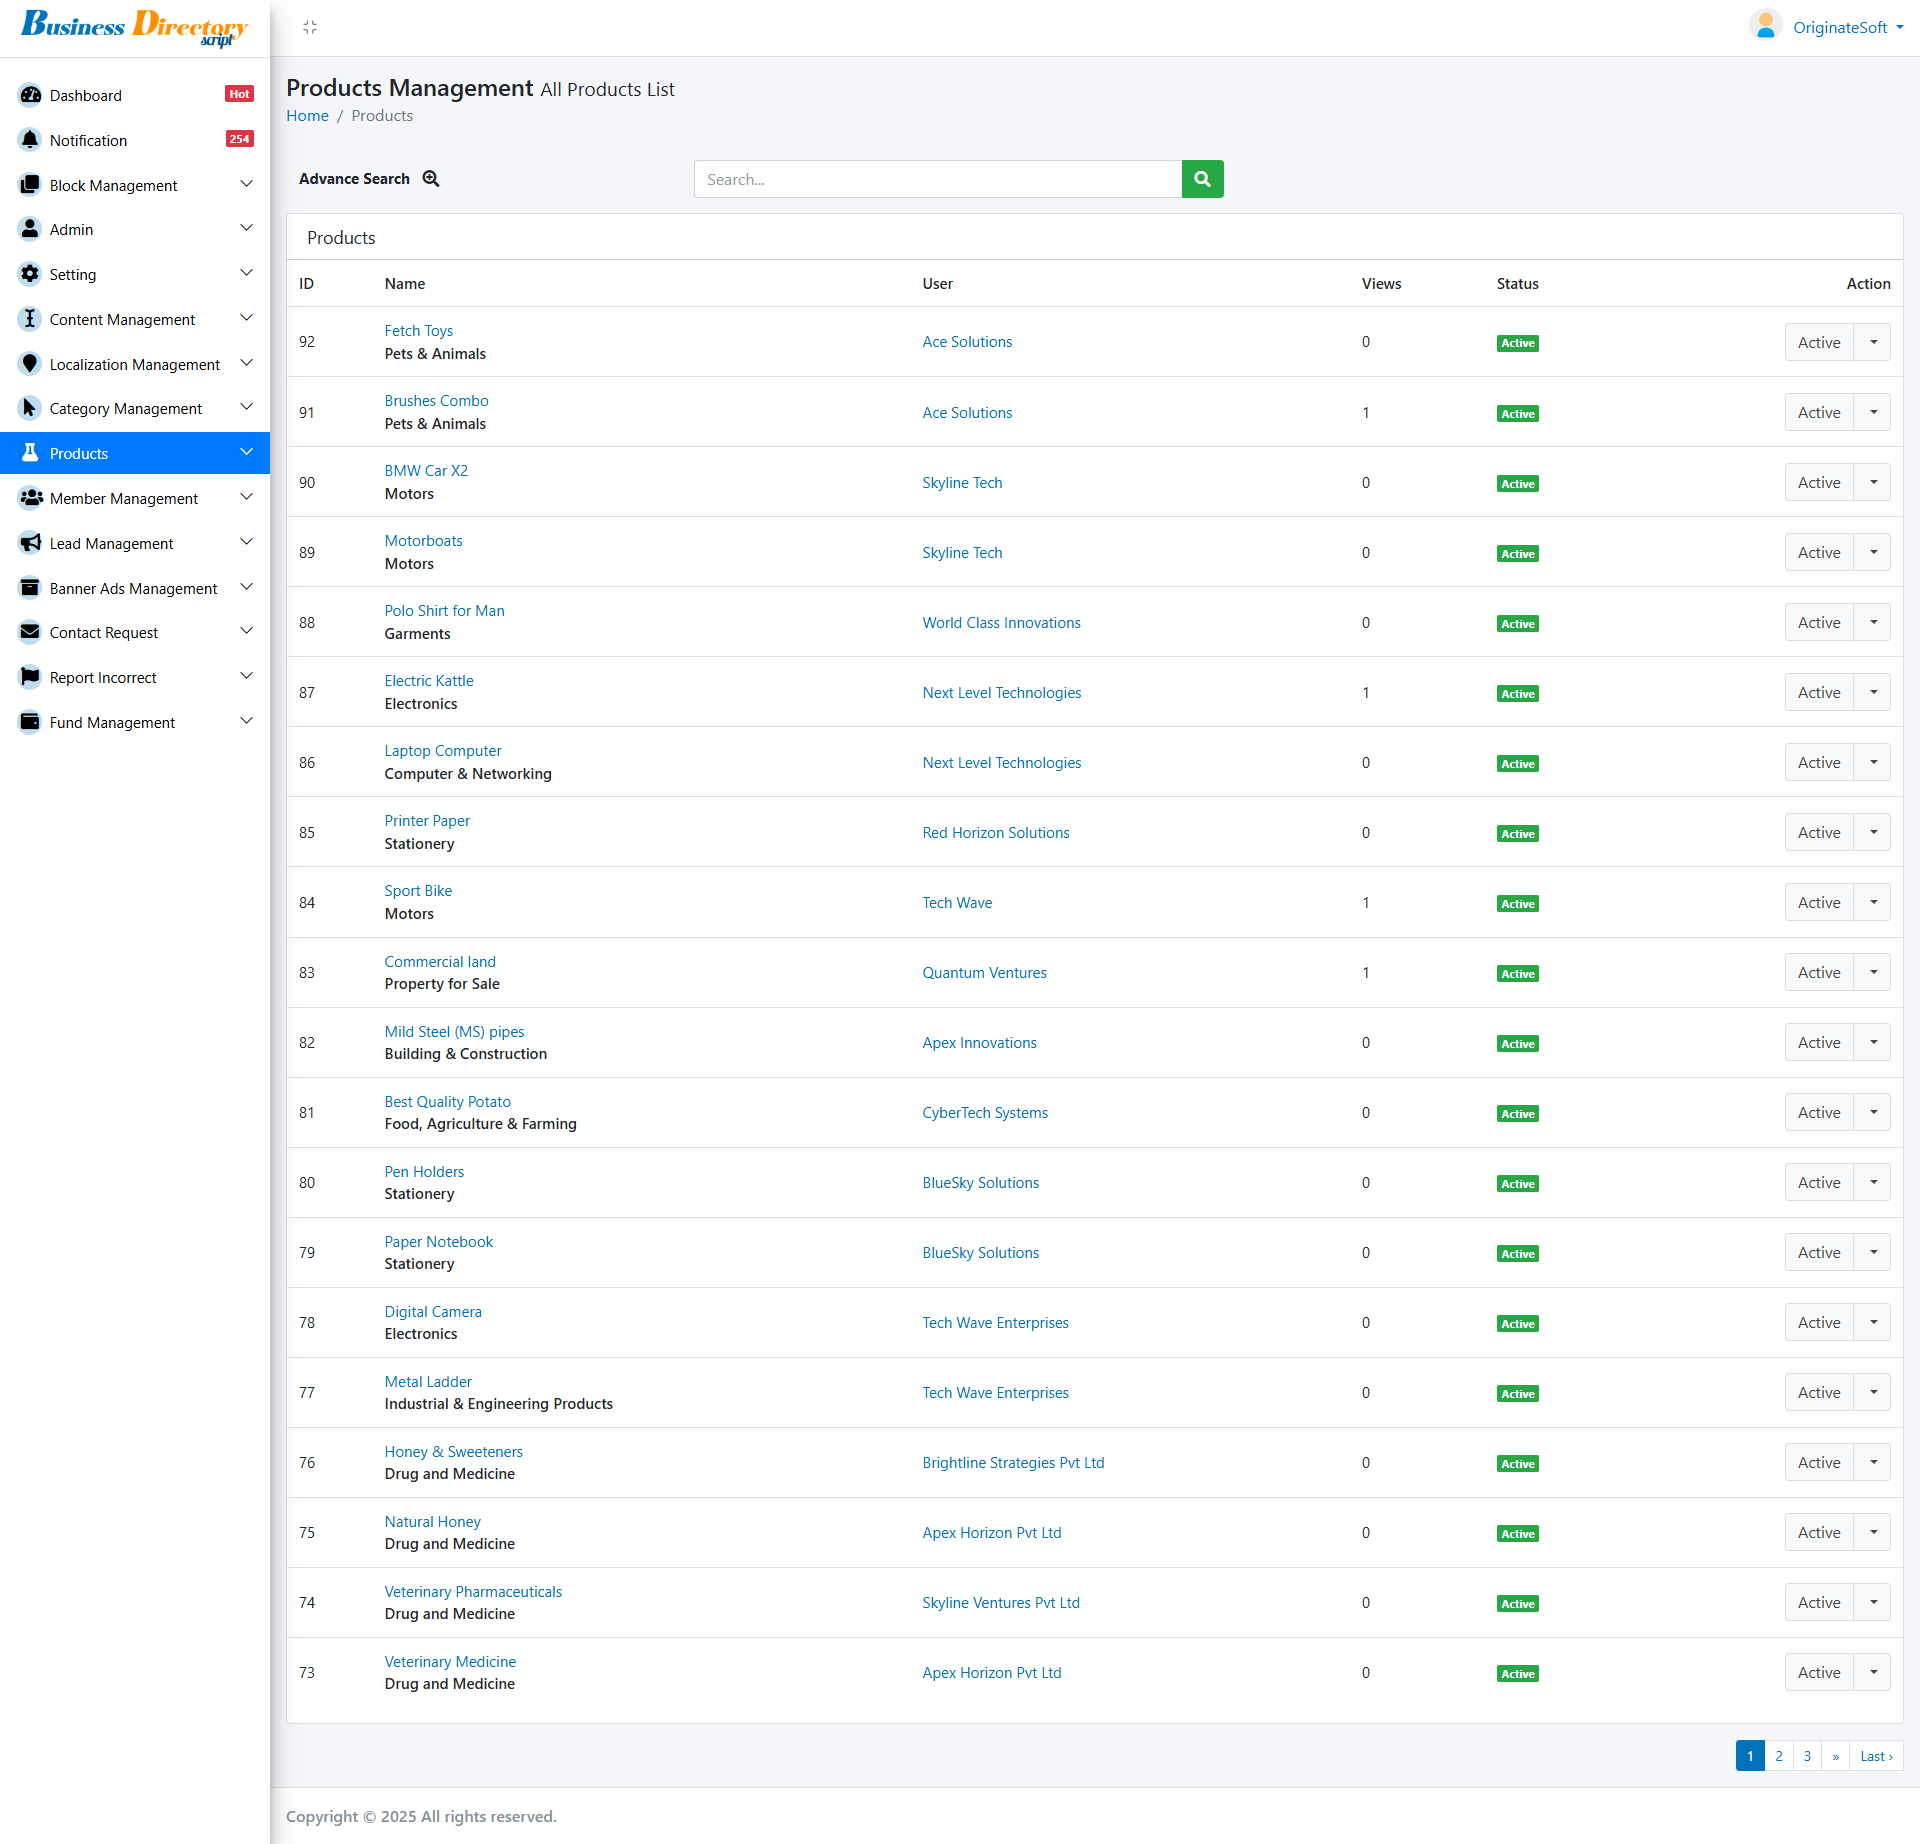Click the green search magnifier button
The width and height of the screenshot is (1920, 1844).
(1202, 179)
